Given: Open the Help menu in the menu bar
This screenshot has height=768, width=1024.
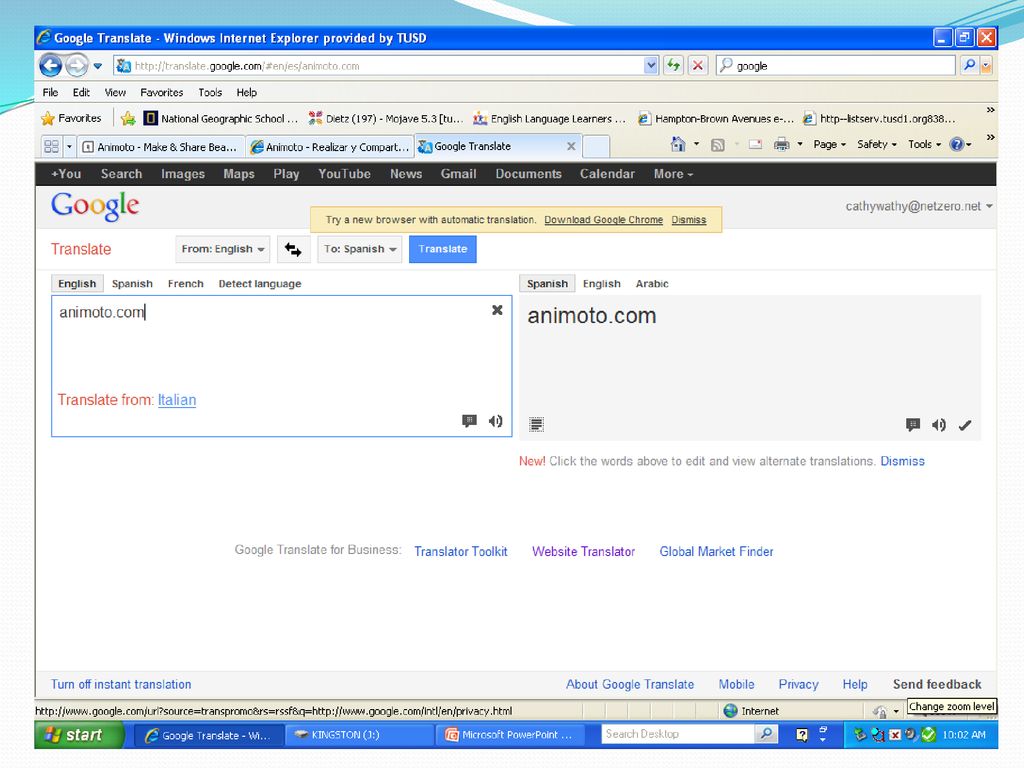Looking at the screenshot, I should tap(246, 93).
